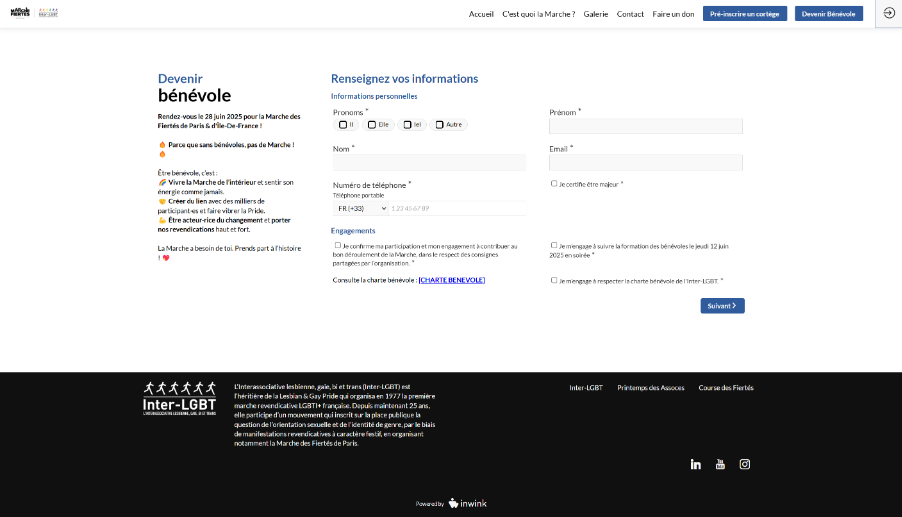Open "C'est quoi la Marche ?" menu
The image size is (902, 517).
coord(538,14)
